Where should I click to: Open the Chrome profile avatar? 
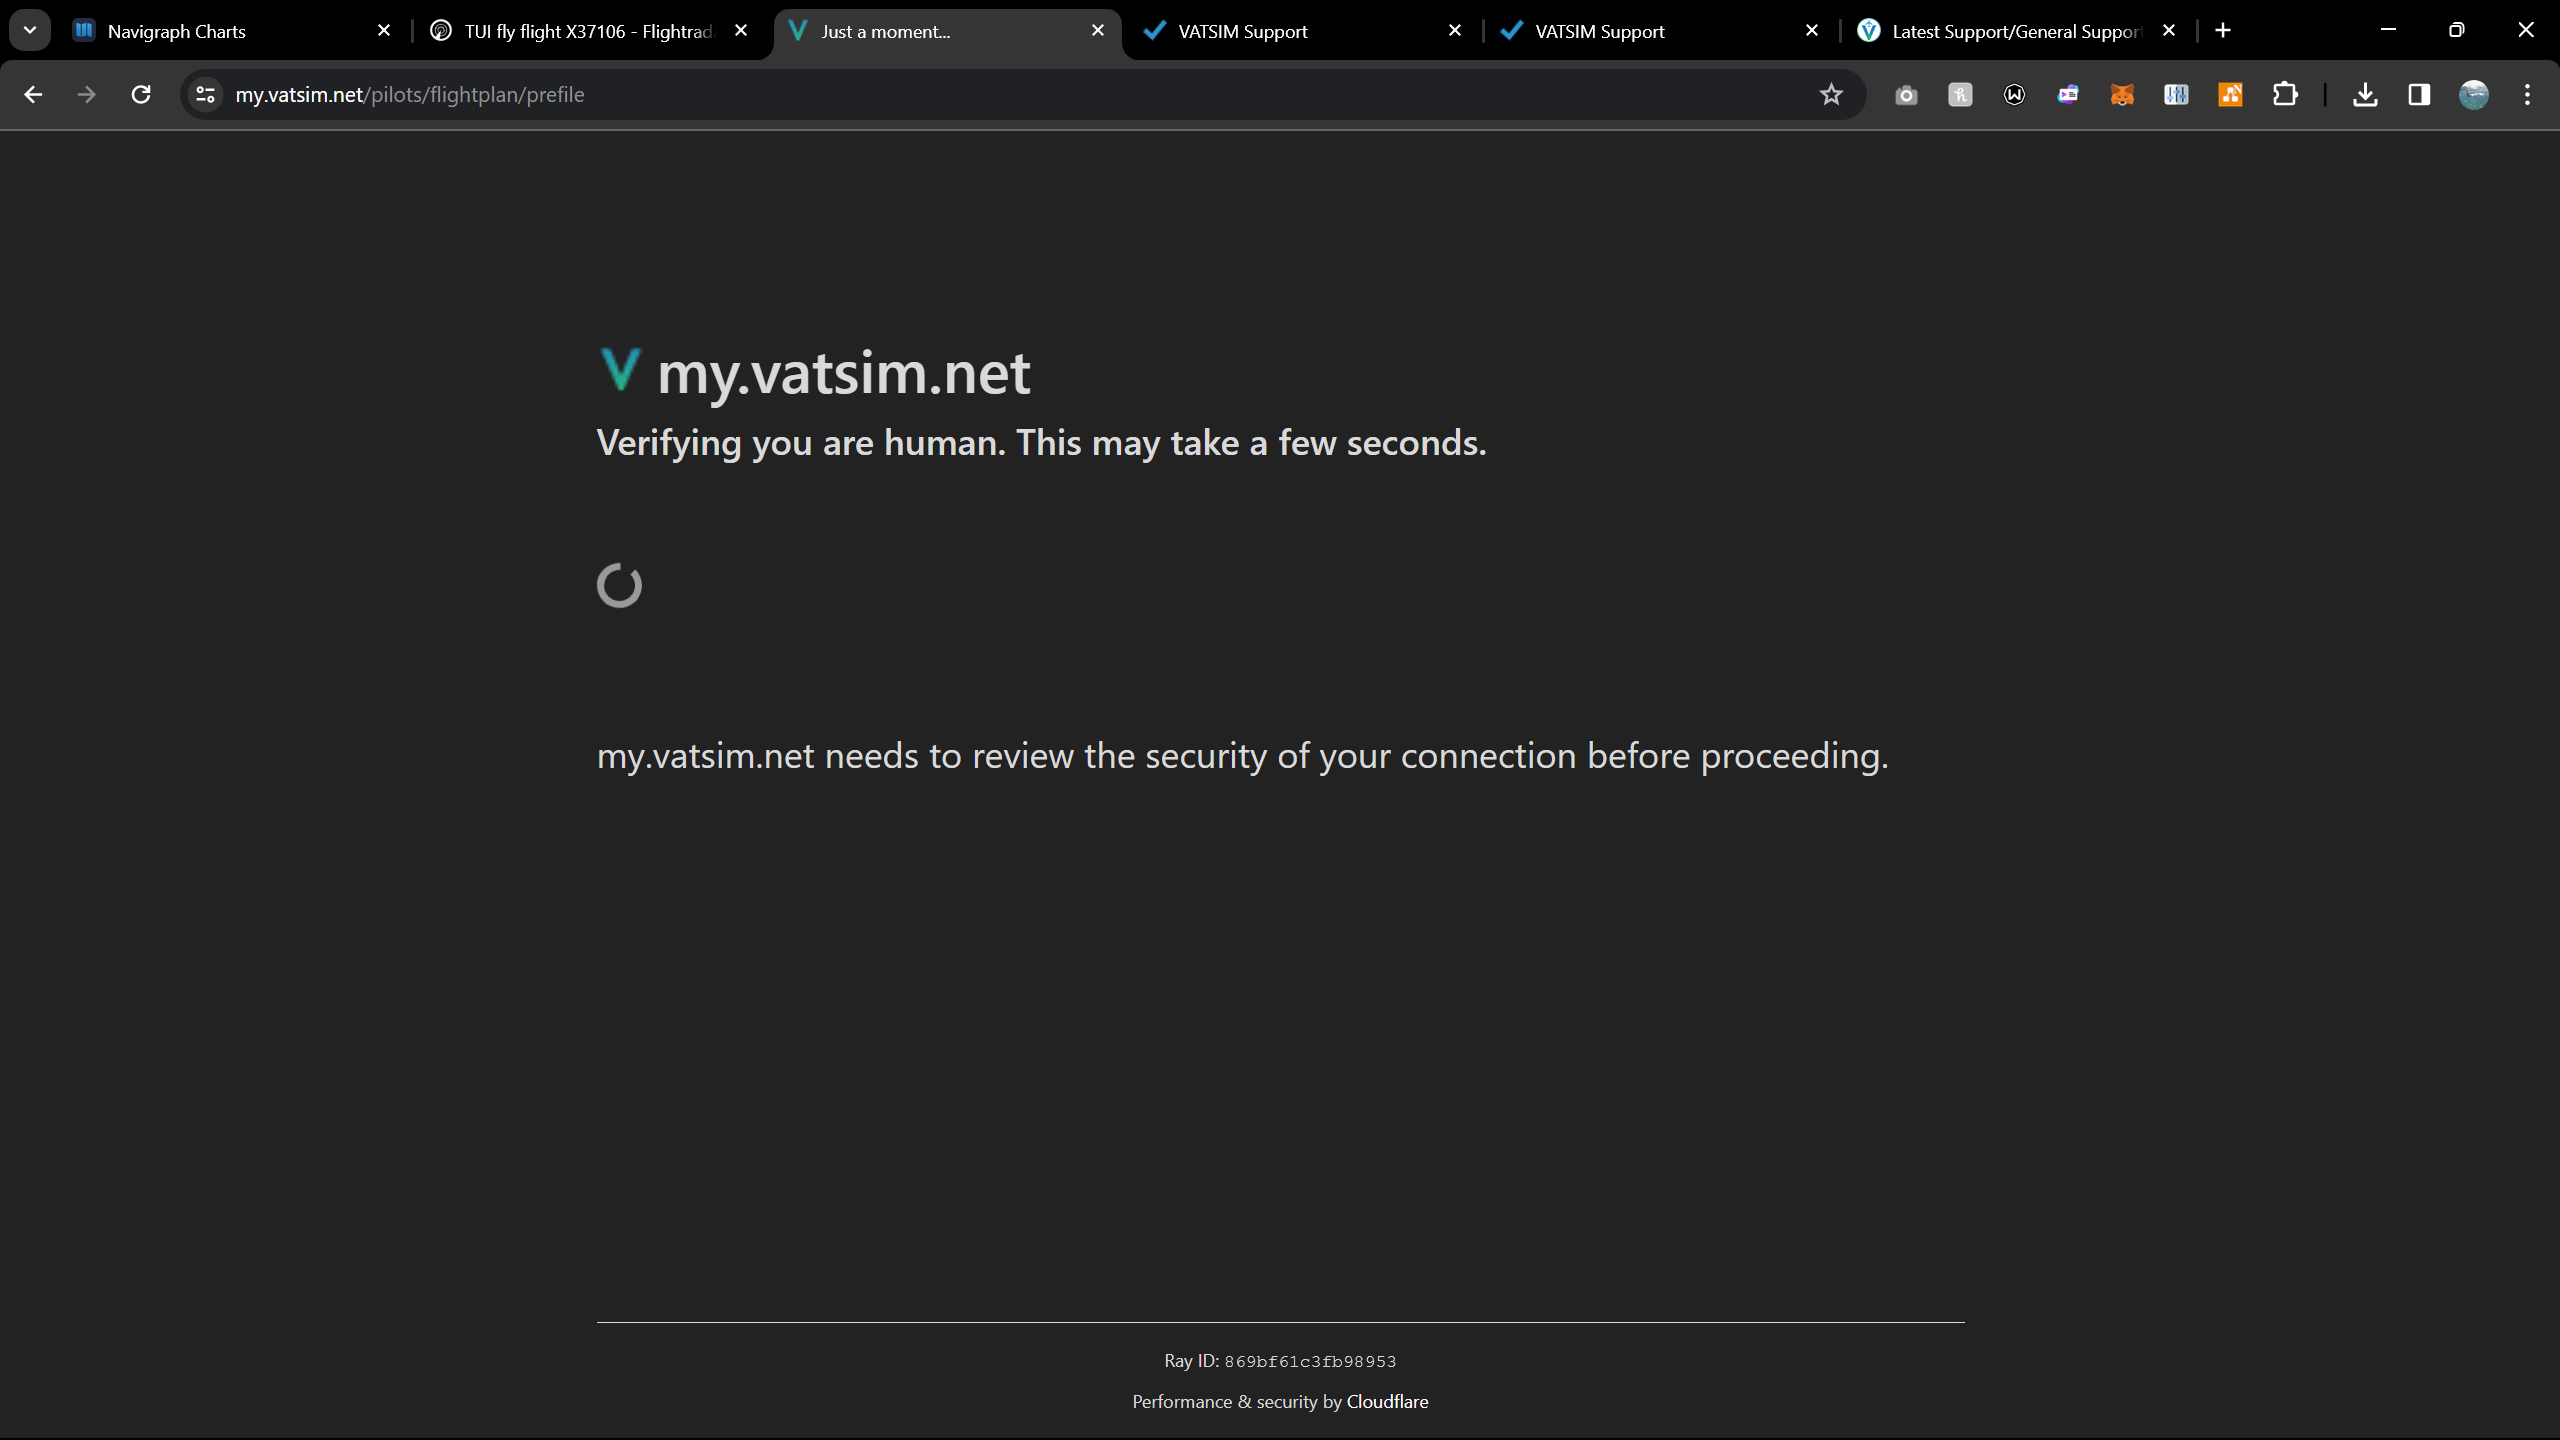(2473, 95)
